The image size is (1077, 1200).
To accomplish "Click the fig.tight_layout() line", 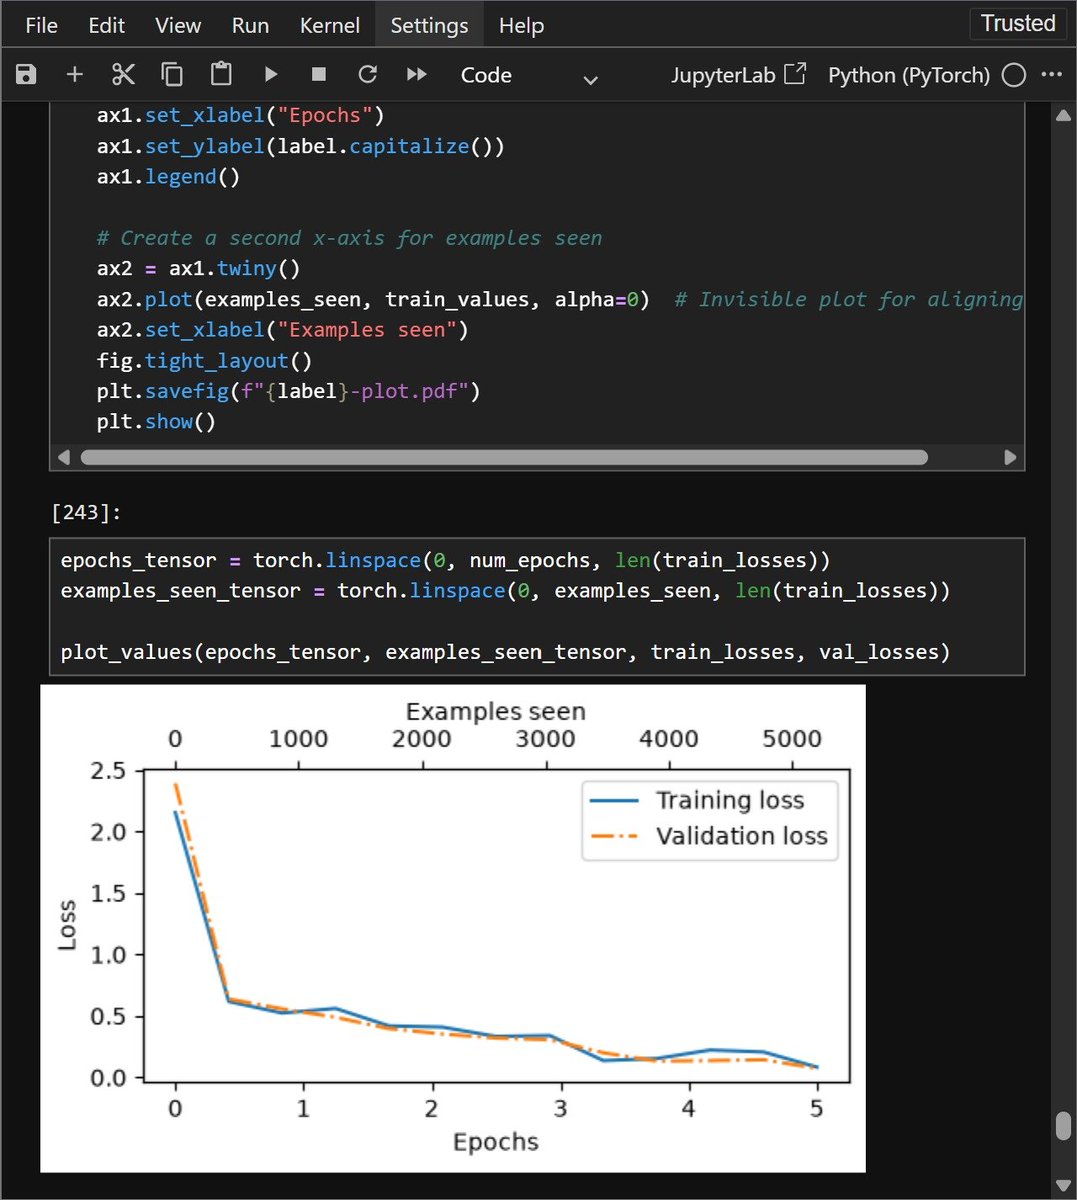I will pyautogui.click(x=204, y=360).
